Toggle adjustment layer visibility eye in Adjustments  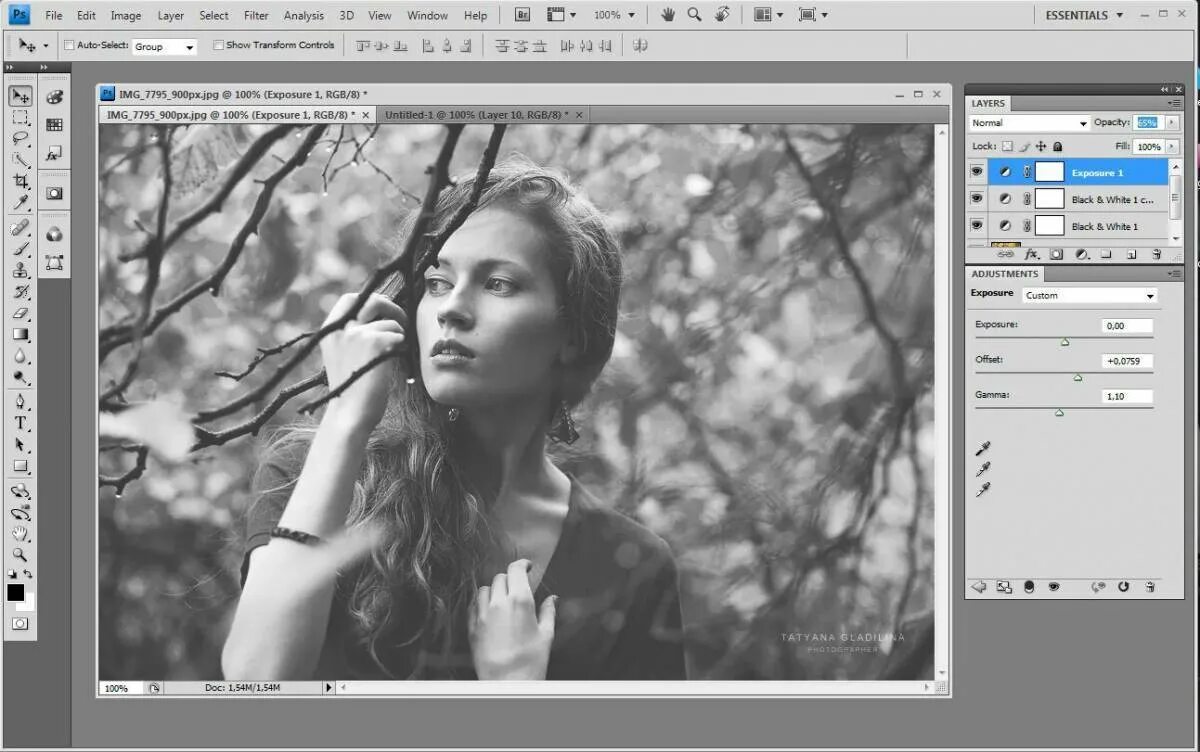pos(1053,587)
